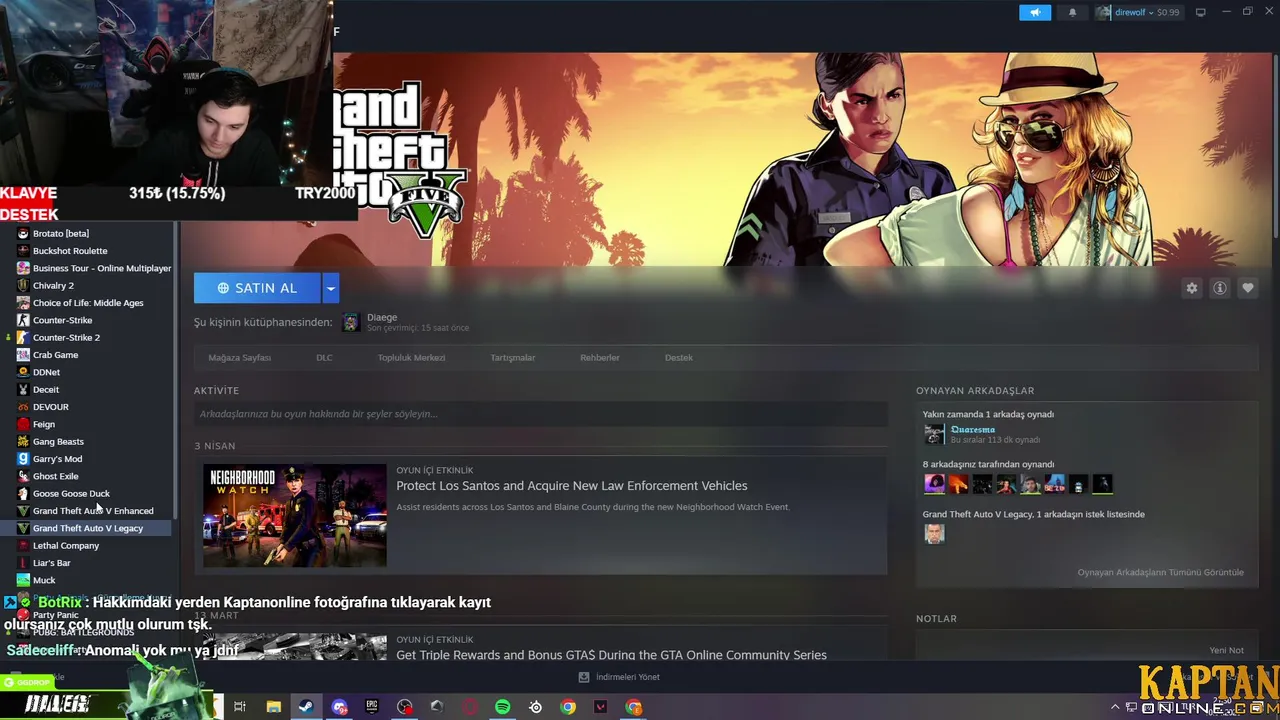Click Yeni Not to add note
The width and height of the screenshot is (1280, 720).
tap(1226, 650)
